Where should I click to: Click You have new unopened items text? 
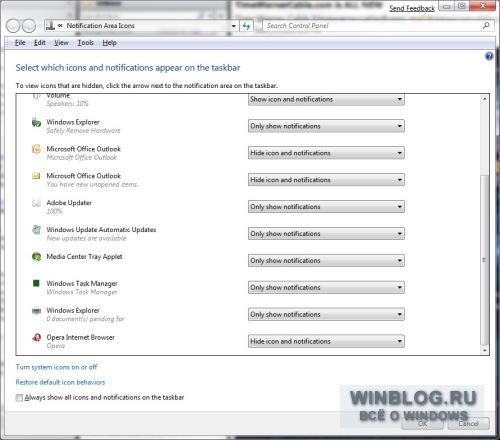pos(92,184)
